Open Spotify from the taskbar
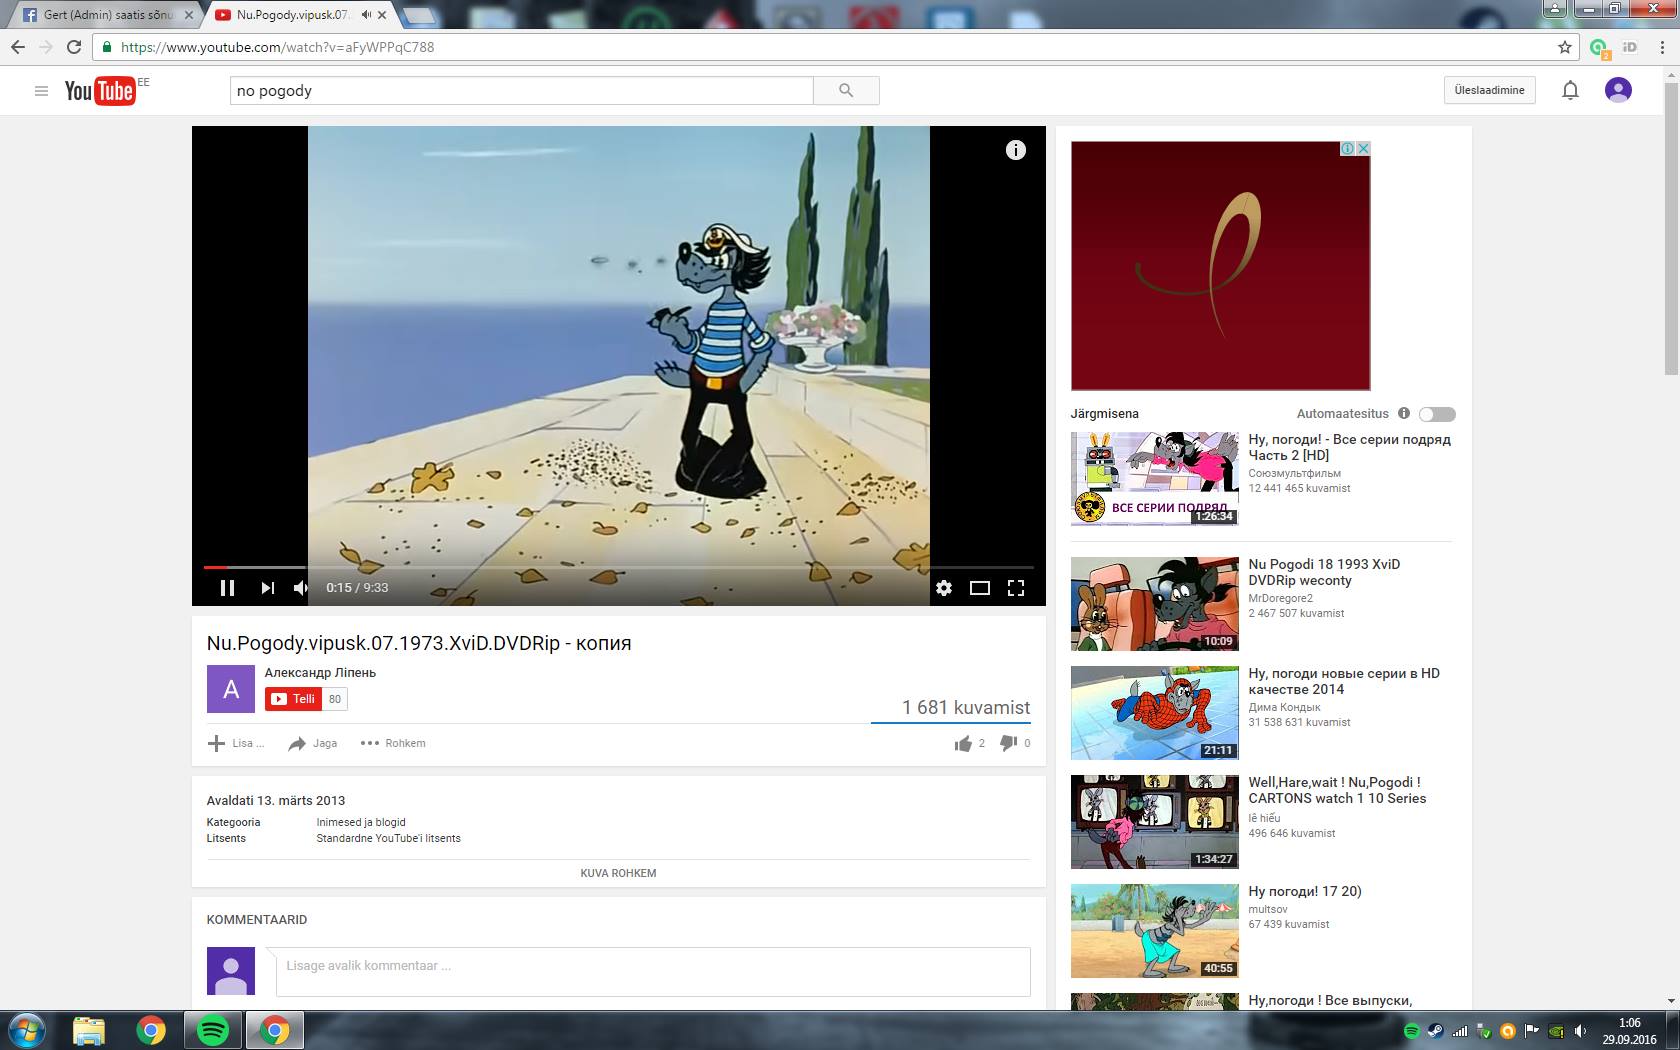Viewport: 1680px width, 1050px height. (x=213, y=1030)
